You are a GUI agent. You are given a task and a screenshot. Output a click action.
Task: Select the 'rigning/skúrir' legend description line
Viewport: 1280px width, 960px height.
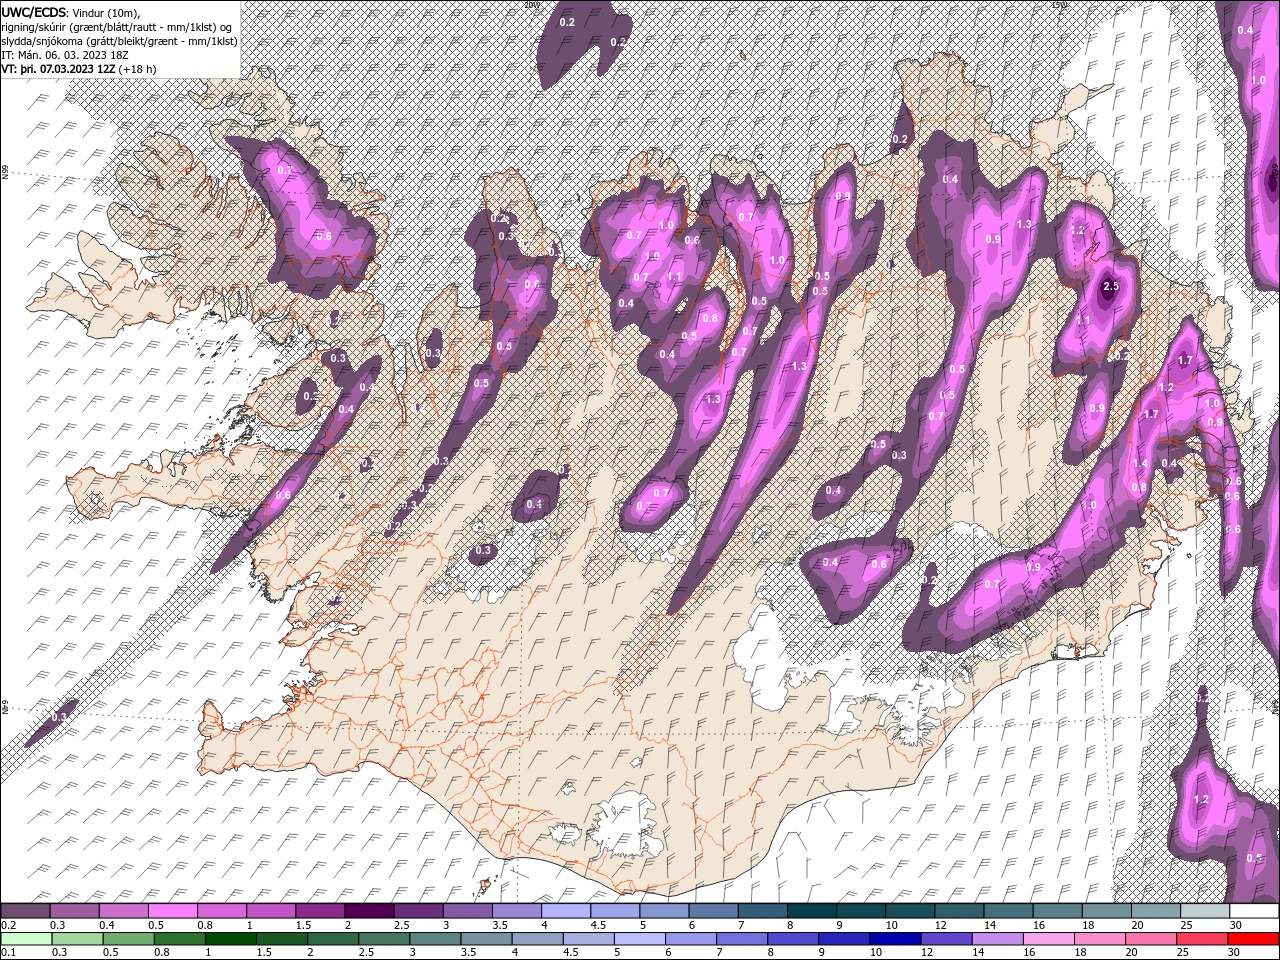(117, 26)
